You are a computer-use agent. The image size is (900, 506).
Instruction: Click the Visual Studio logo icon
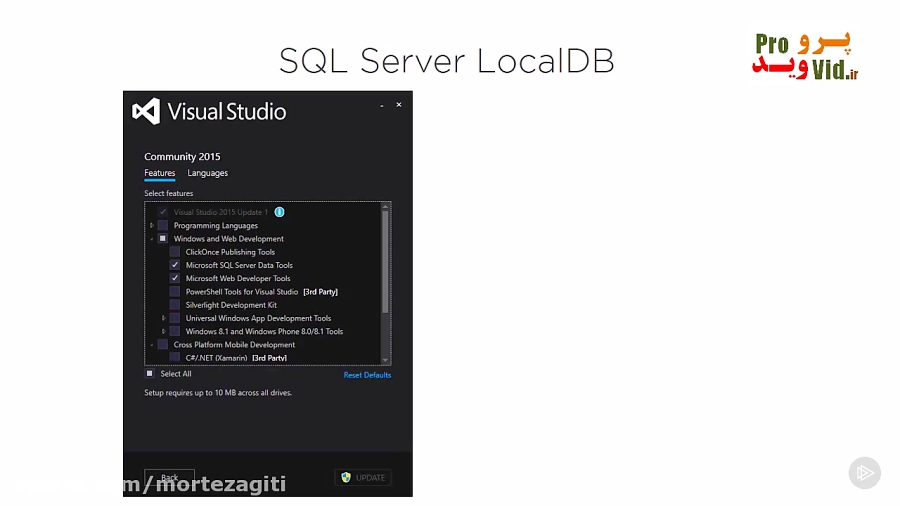(x=146, y=111)
